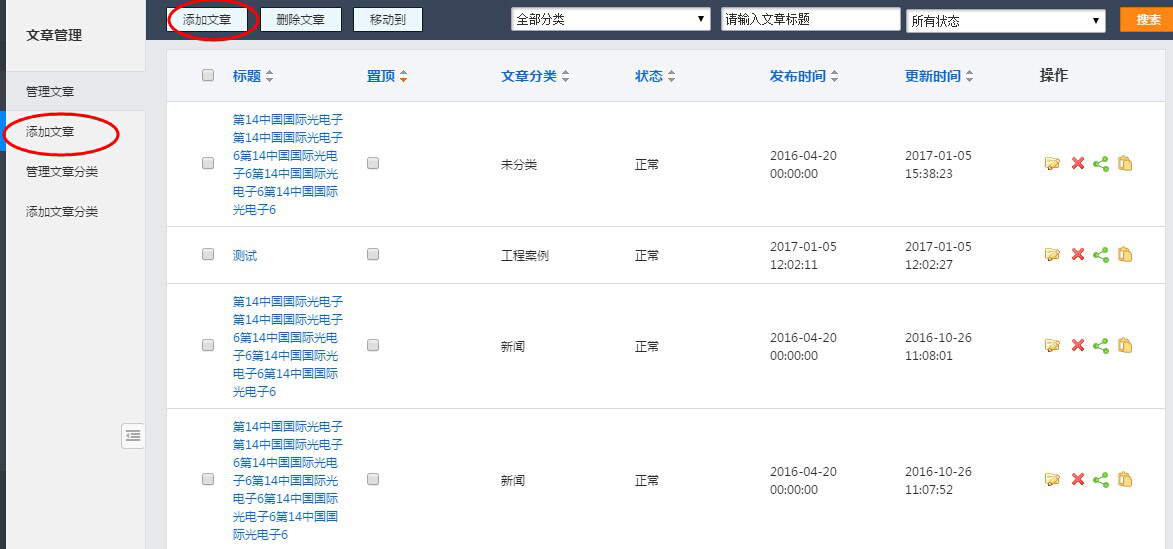Collapse the sidebar using the indent icon
Image resolution: width=1173 pixels, height=549 pixels.
coord(133,435)
